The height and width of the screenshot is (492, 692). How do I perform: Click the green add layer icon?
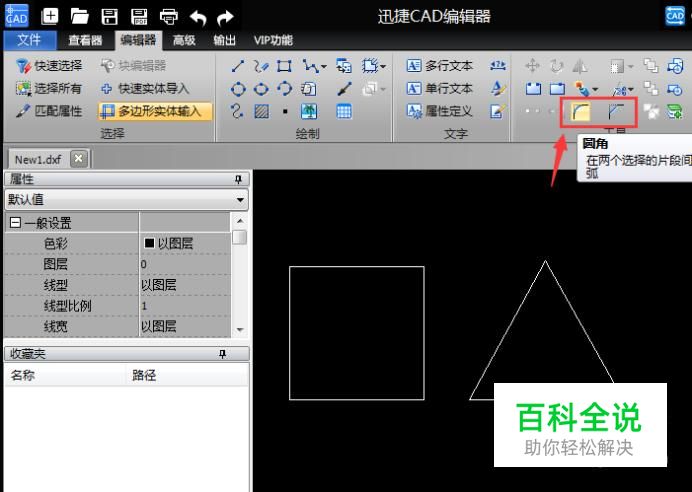pos(674,111)
